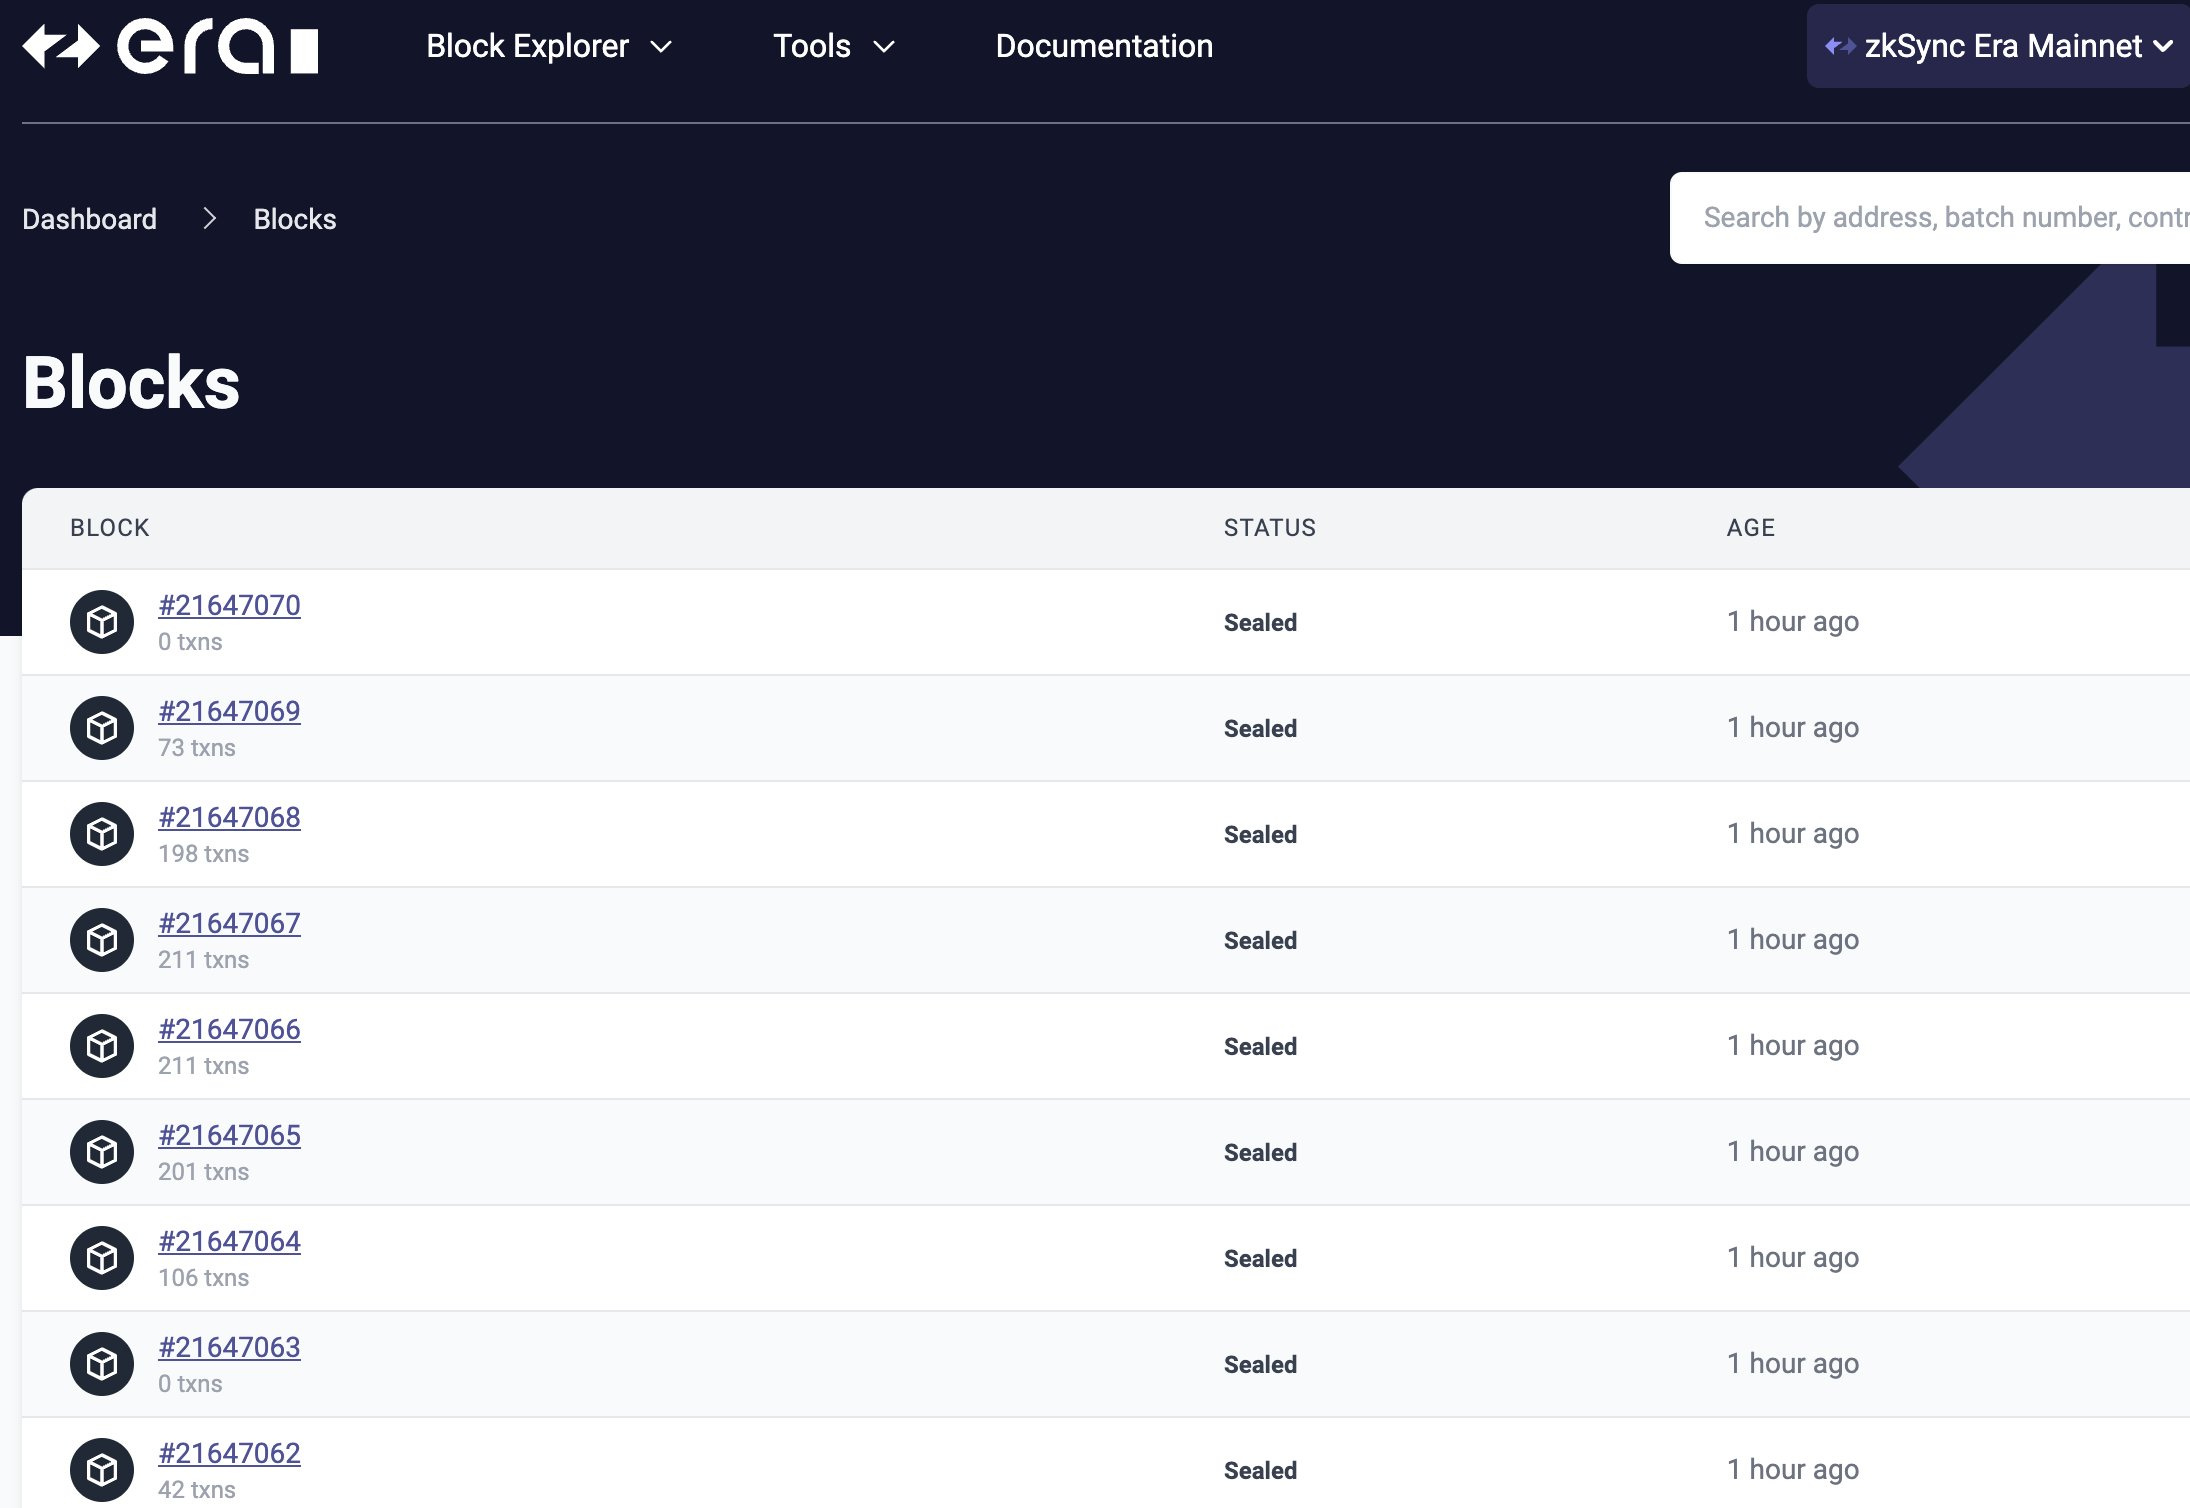Click Sealed status of block #21647070
The image size is (2190, 1508).
(x=1260, y=622)
